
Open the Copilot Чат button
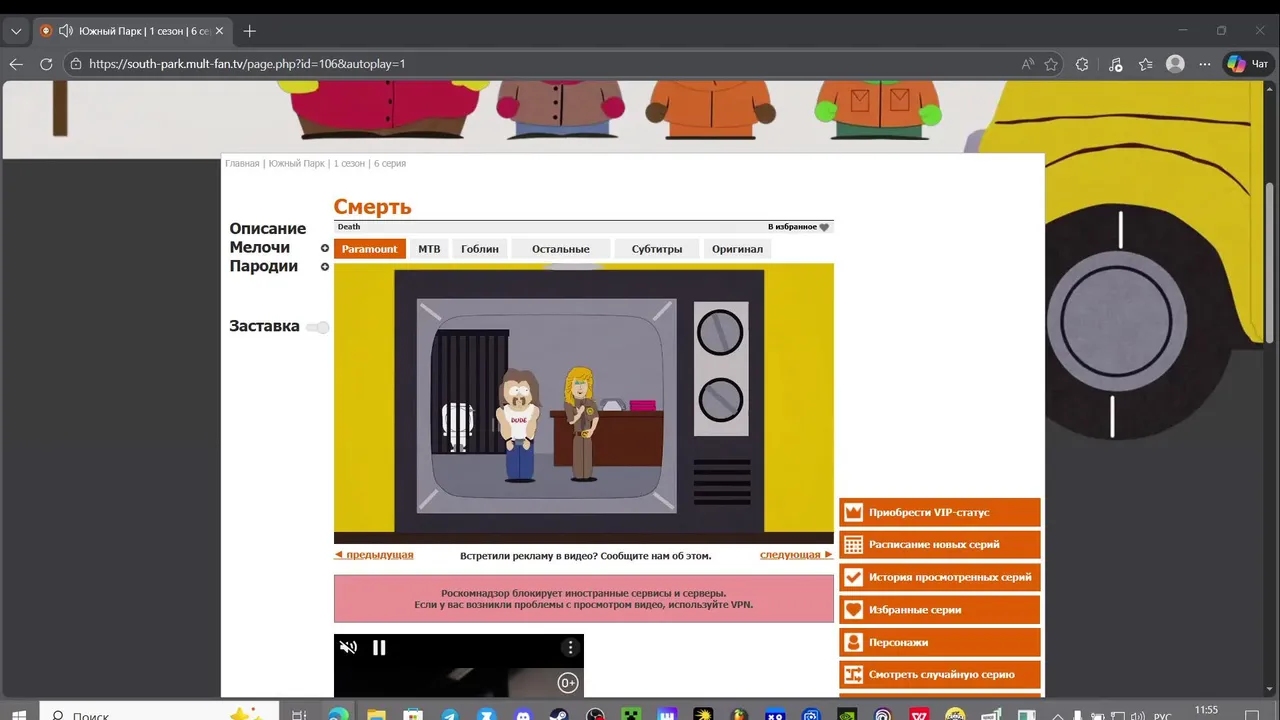pos(1249,63)
